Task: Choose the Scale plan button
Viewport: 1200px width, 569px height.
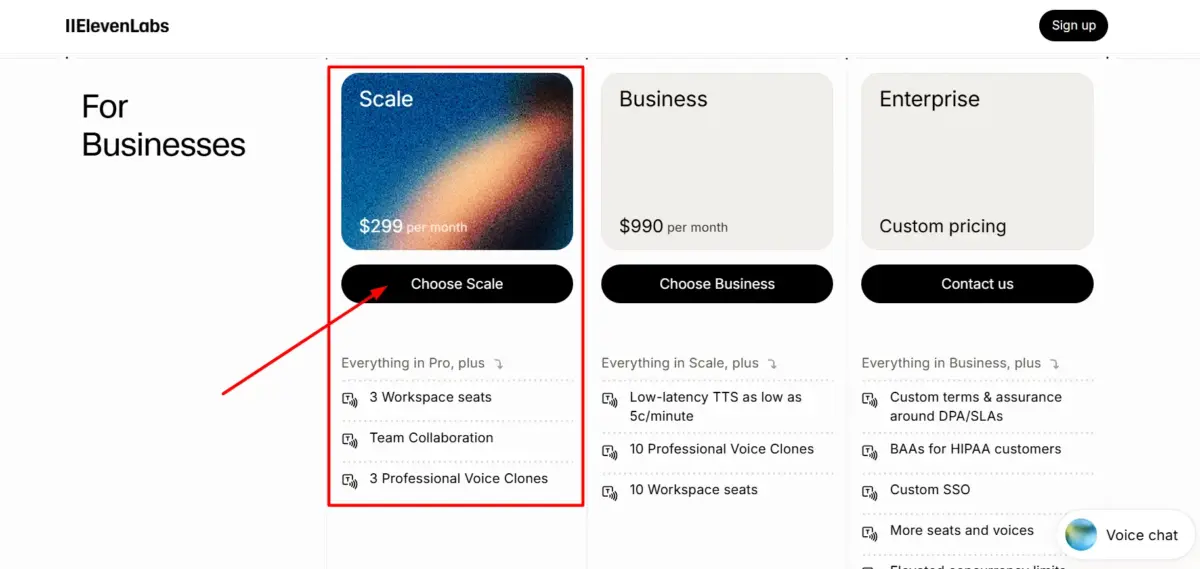Action: coord(457,284)
